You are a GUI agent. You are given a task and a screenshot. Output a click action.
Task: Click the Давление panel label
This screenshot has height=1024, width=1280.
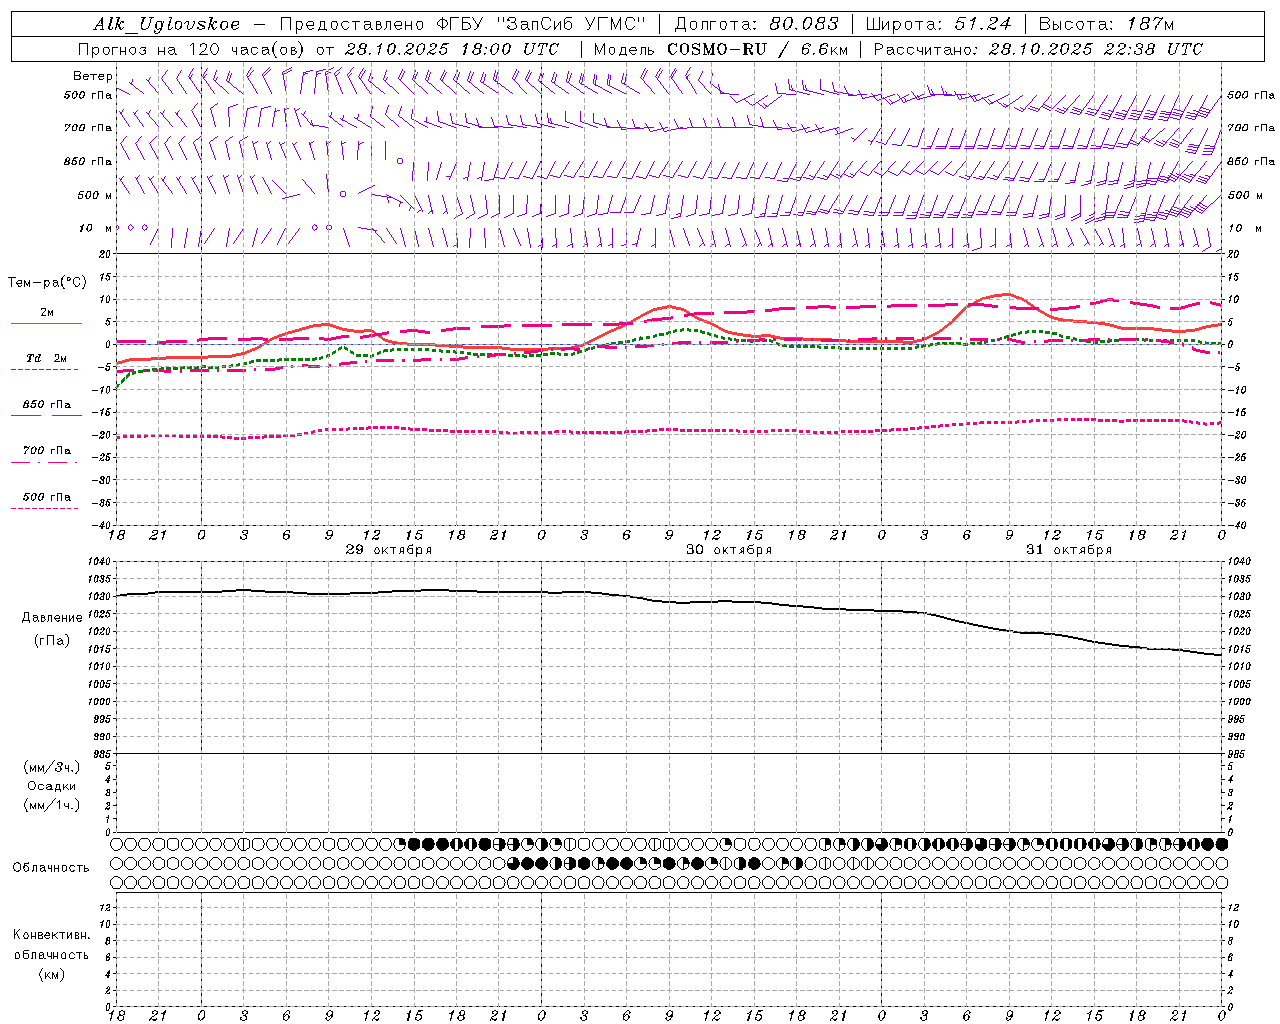click(52, 618)
